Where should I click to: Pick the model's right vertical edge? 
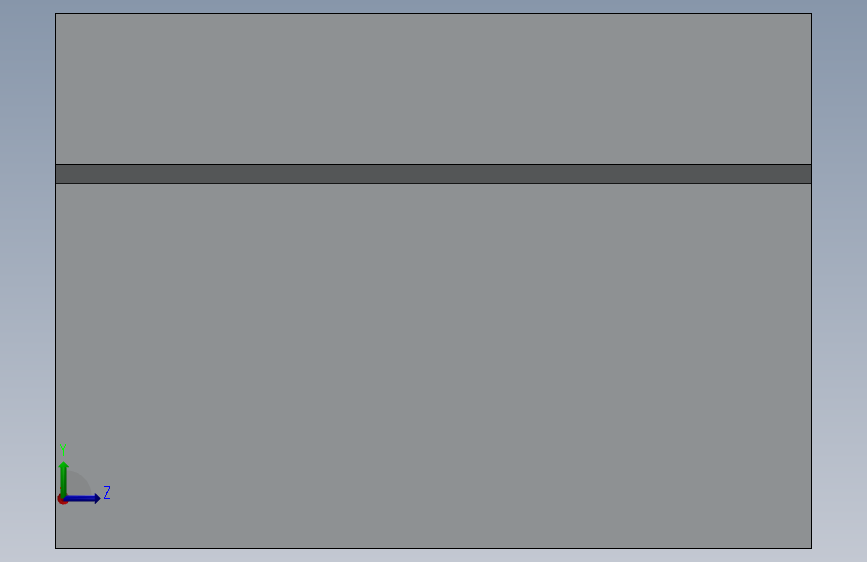pyautogui.click(x=812, y=281)
